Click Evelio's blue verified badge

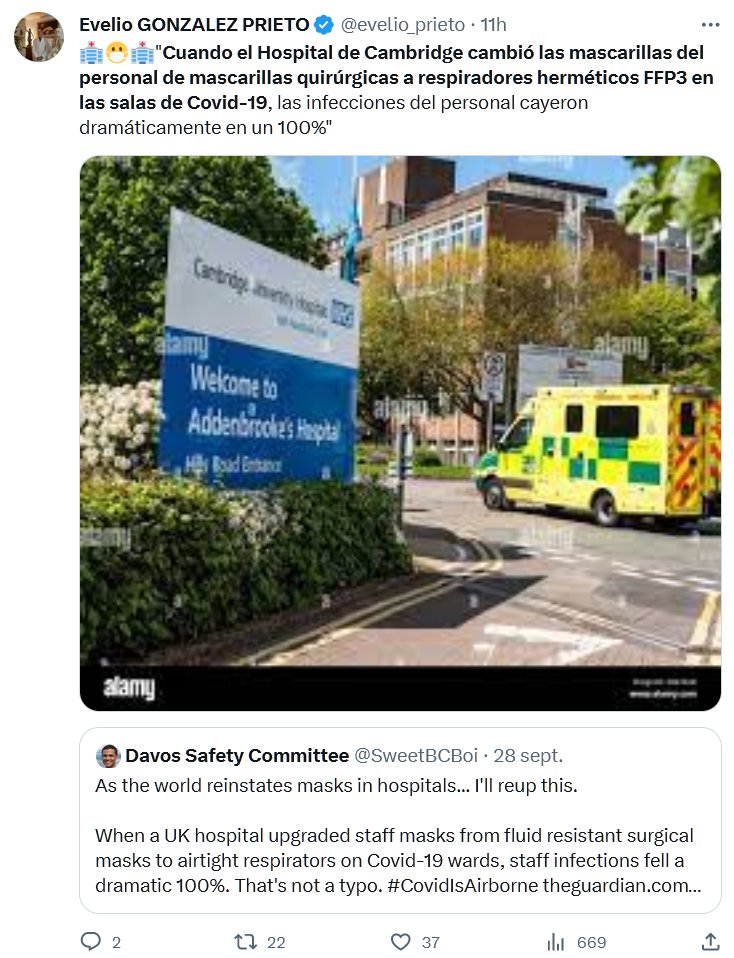(324, 25)
